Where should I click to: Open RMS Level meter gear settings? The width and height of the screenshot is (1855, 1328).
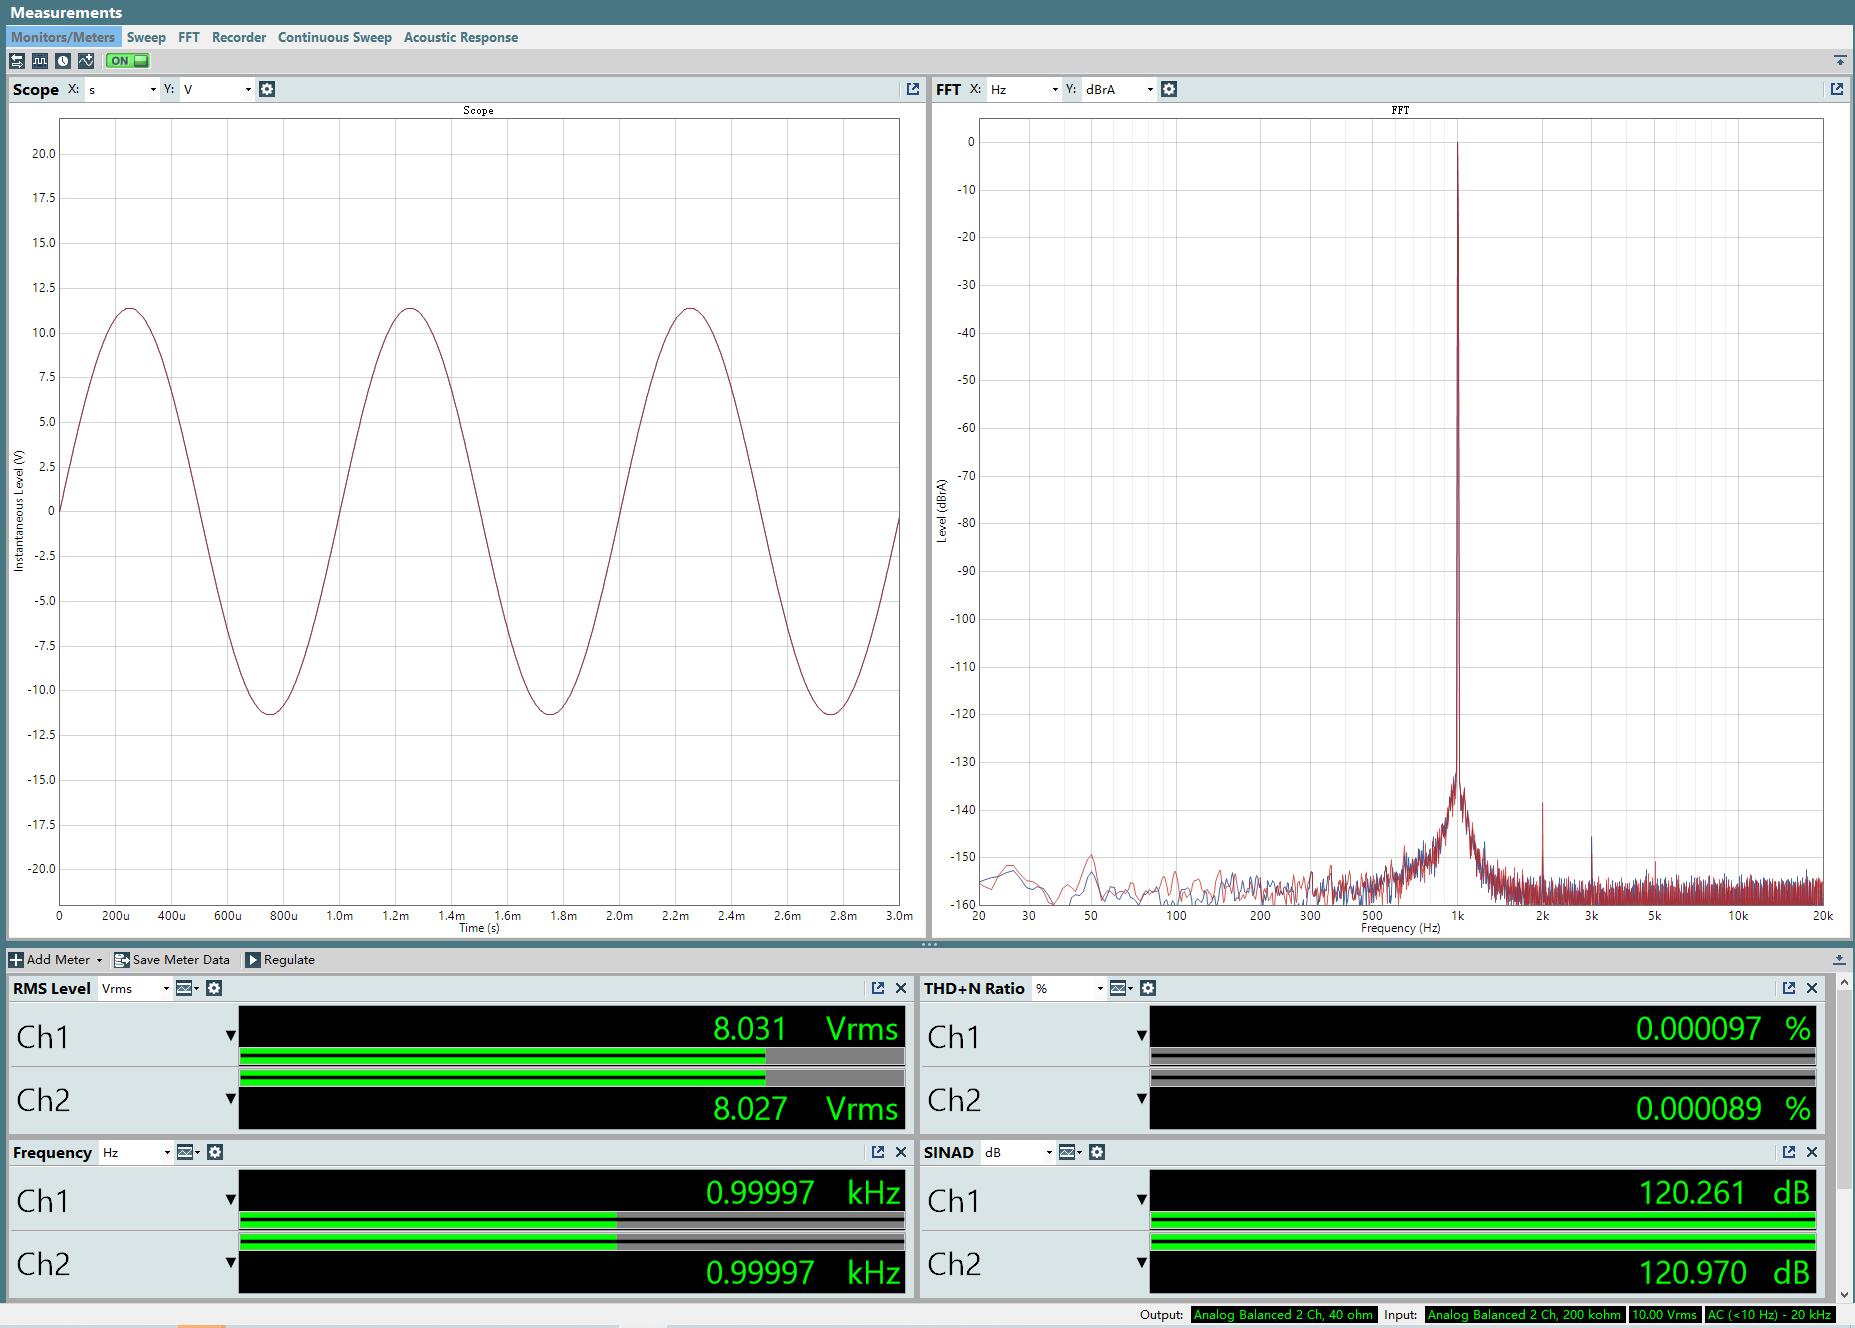coord(214,988)
